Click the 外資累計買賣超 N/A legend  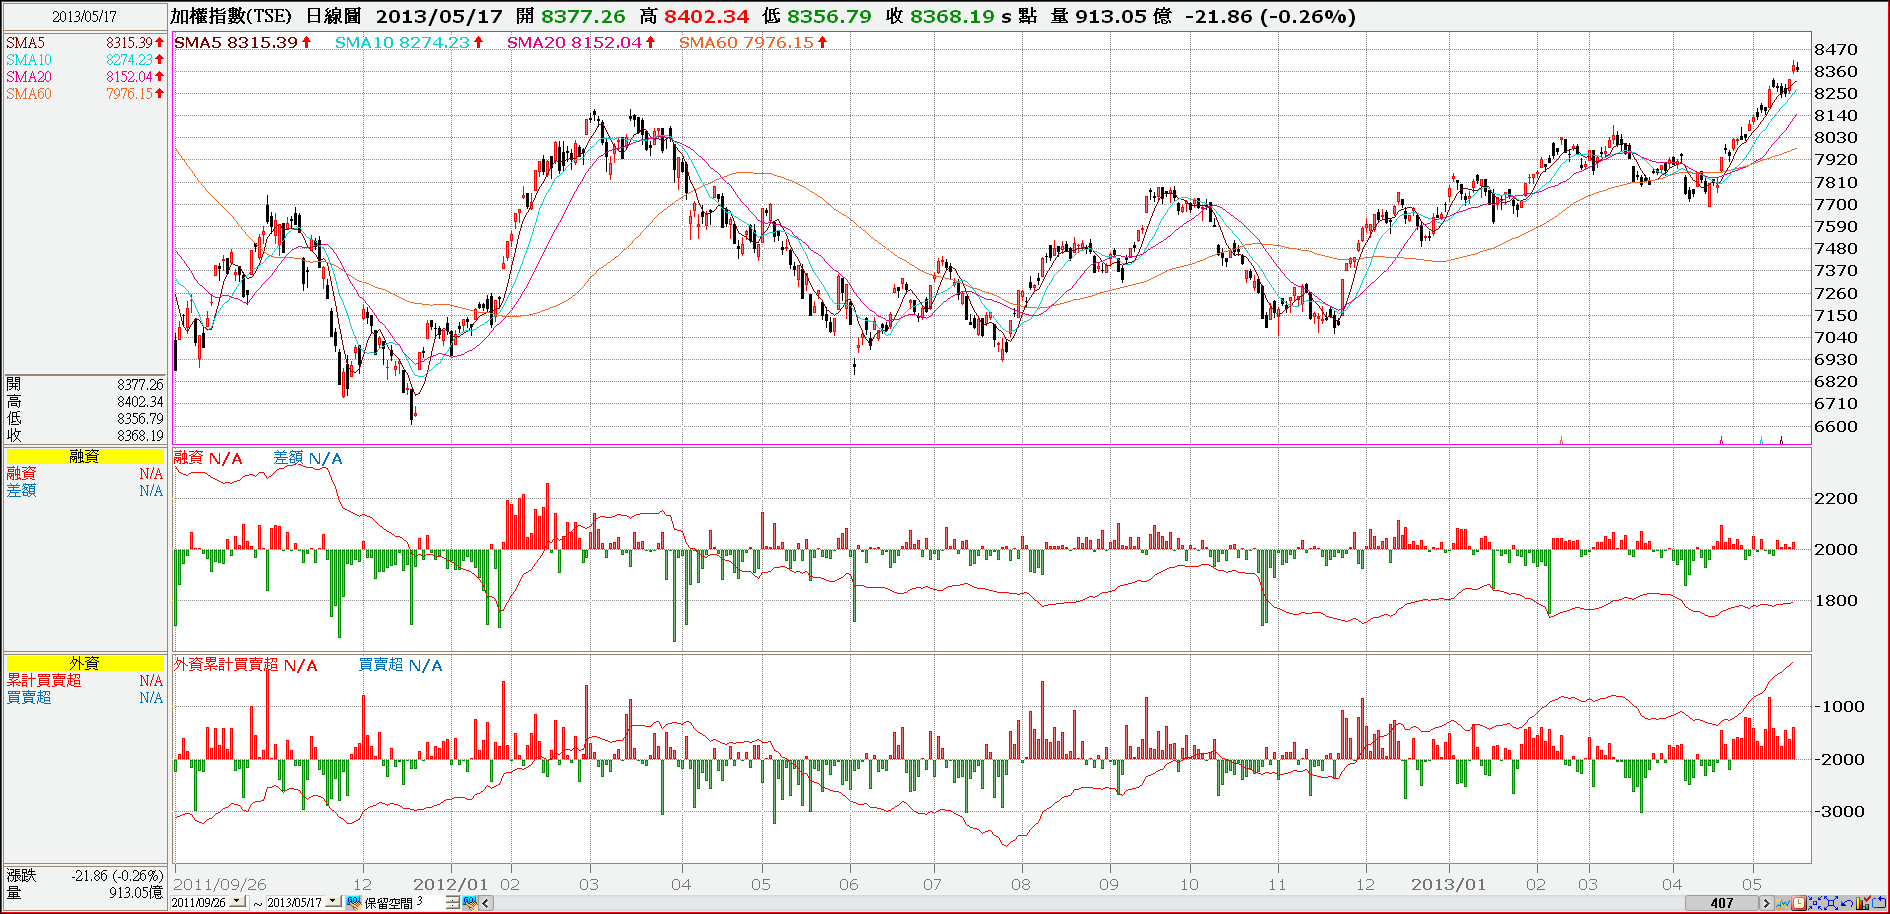pos(246,665)
